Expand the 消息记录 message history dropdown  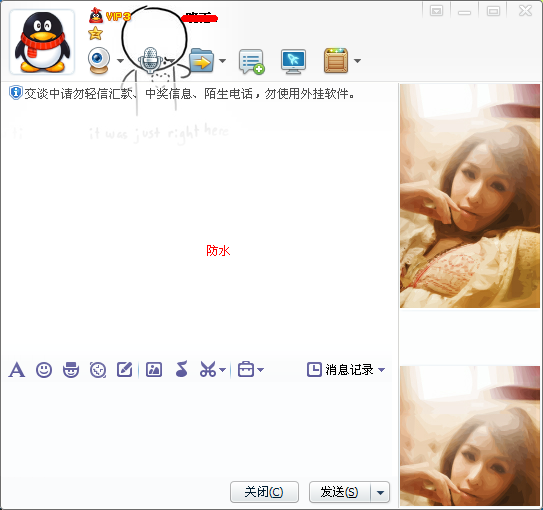(x=382, y=370)
